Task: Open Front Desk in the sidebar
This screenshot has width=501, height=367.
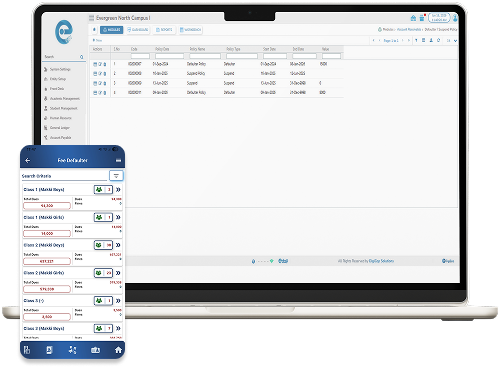Action: (54, 89)
